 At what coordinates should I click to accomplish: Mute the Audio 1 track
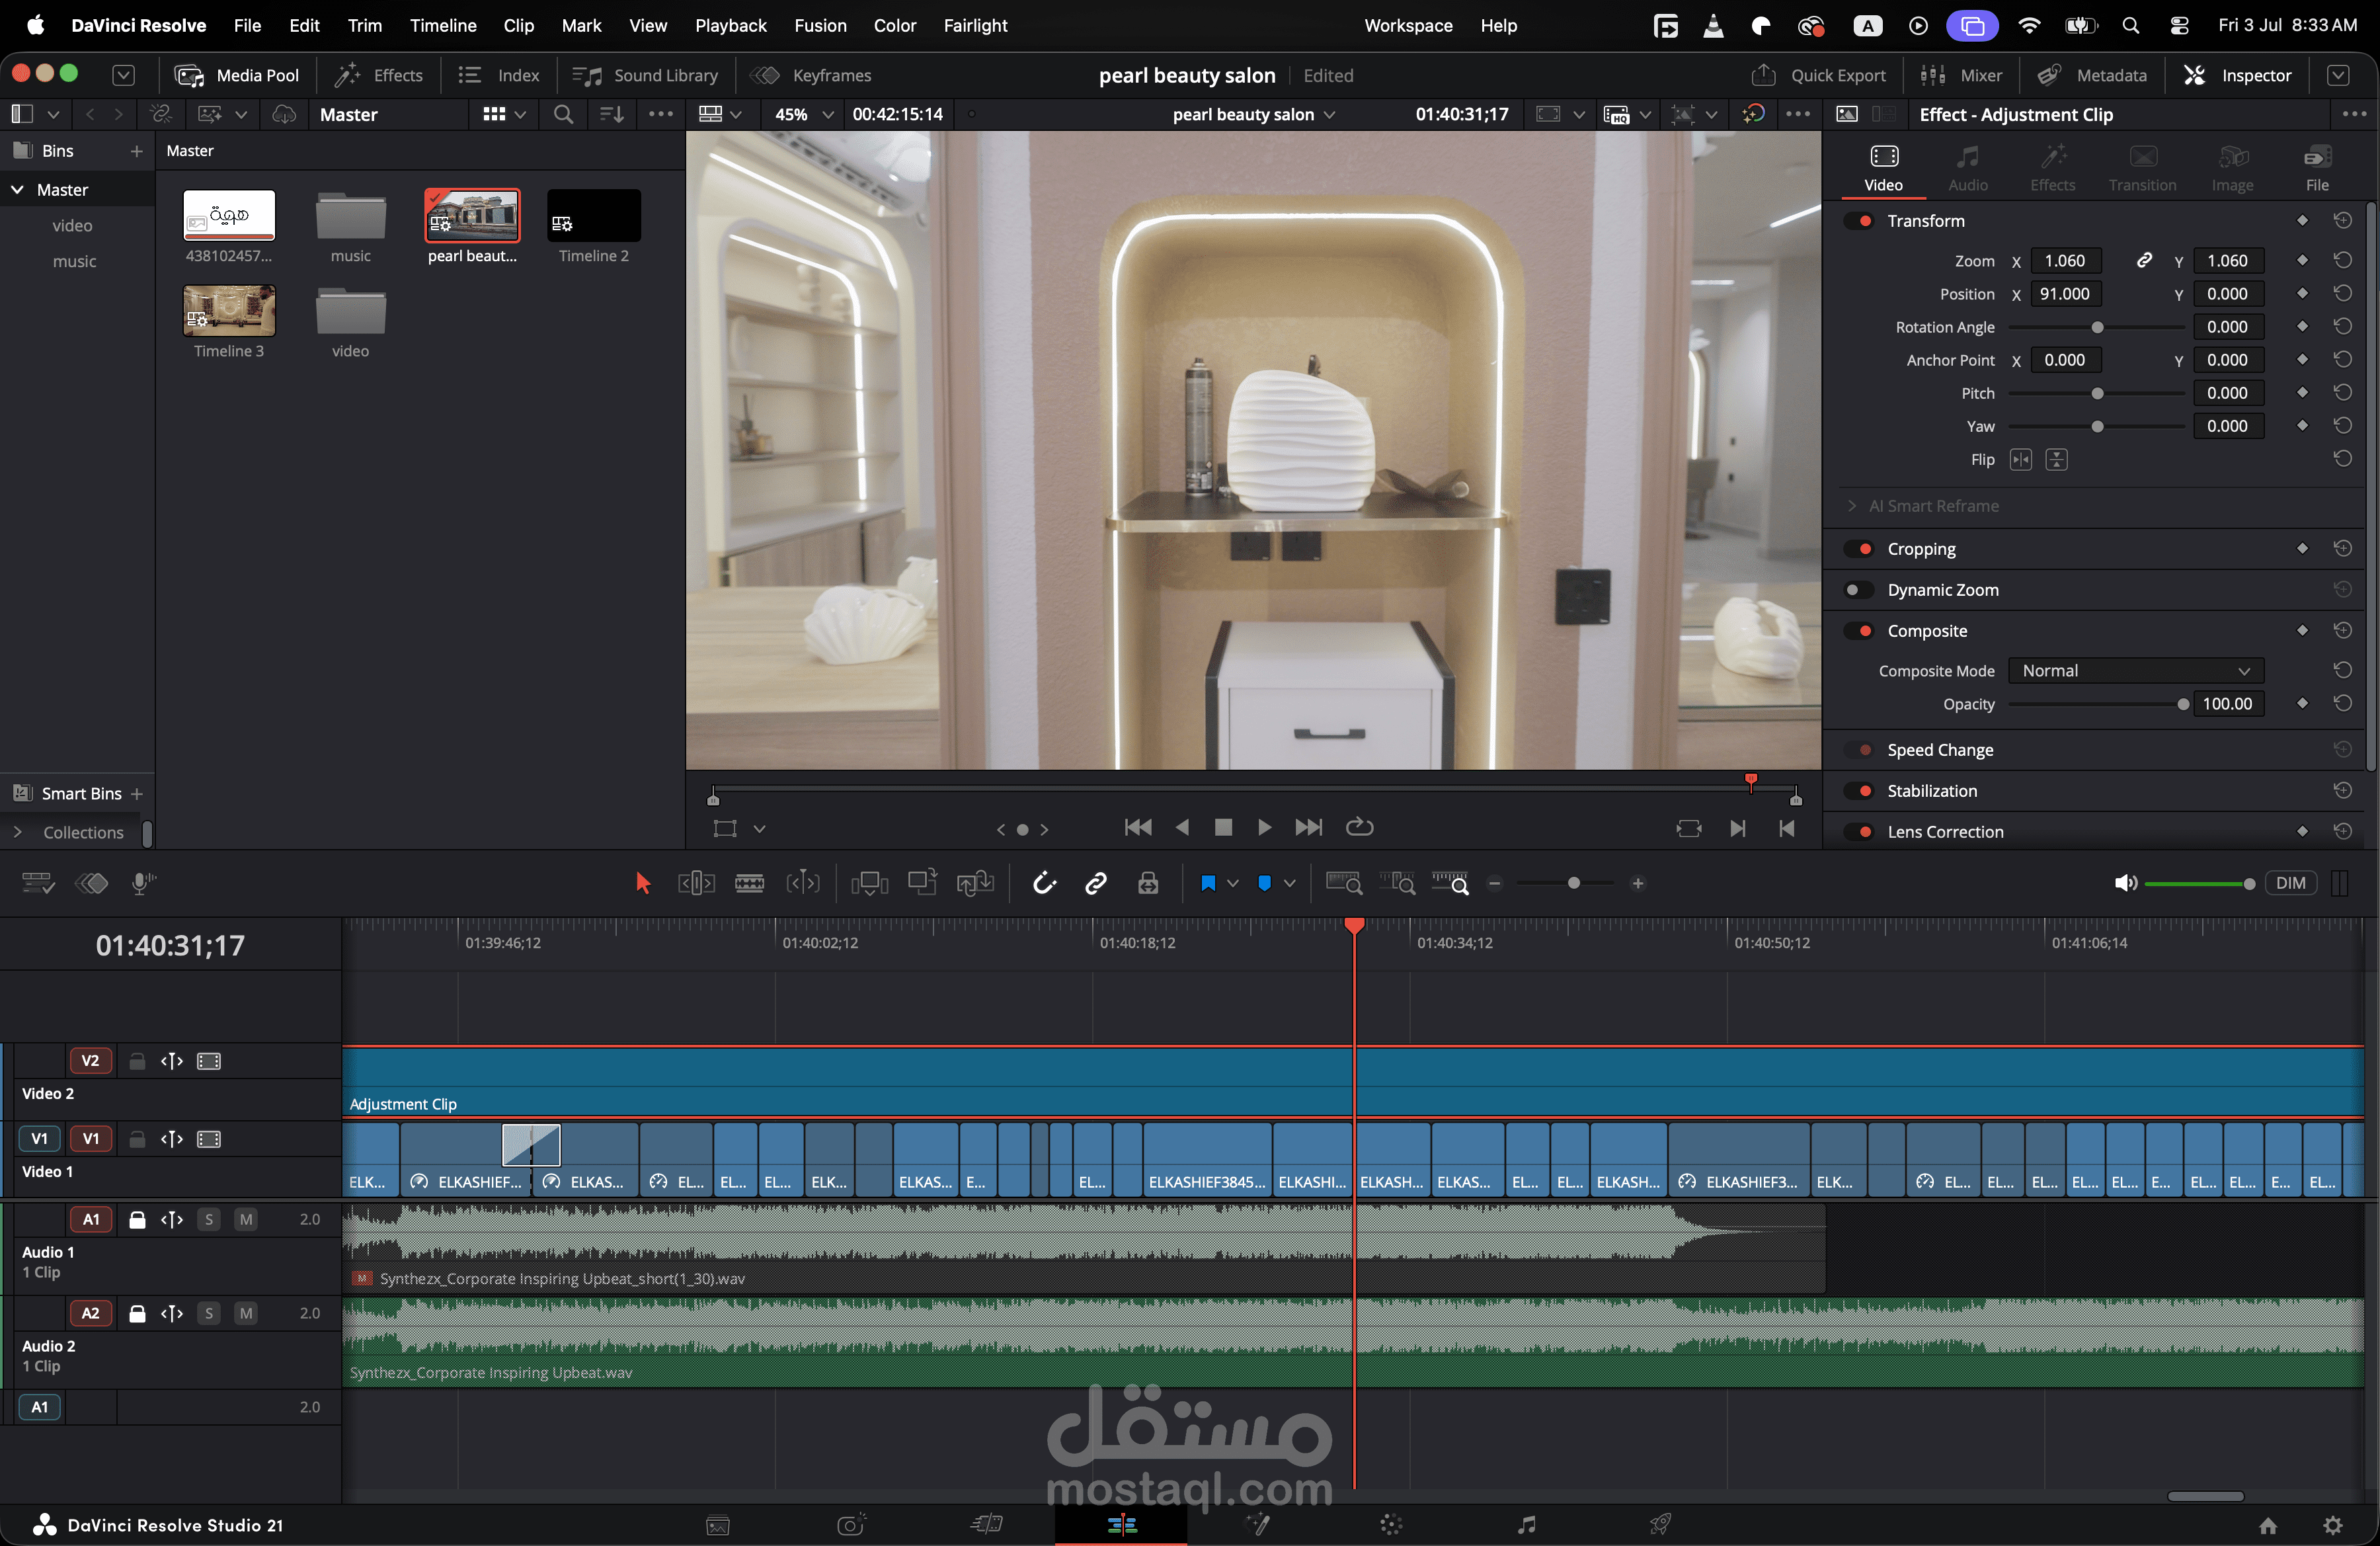[x=246, y=1219]
